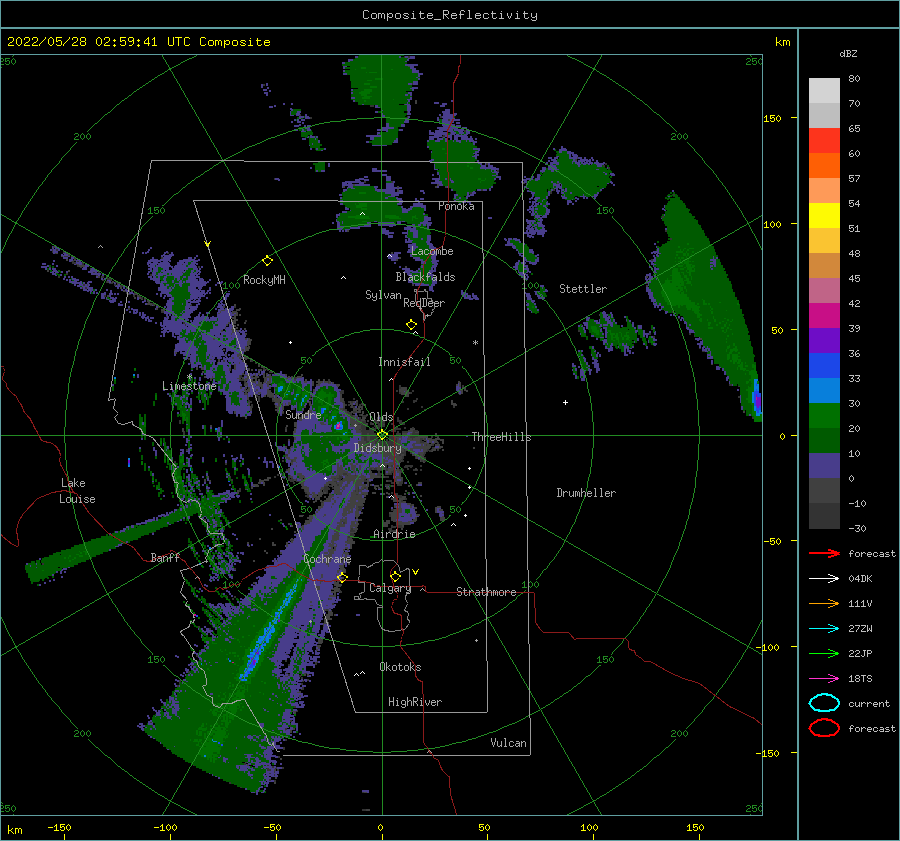Click the white 04DK arrow icon
This screenshot has height=841, width=900.
point(824,579)
